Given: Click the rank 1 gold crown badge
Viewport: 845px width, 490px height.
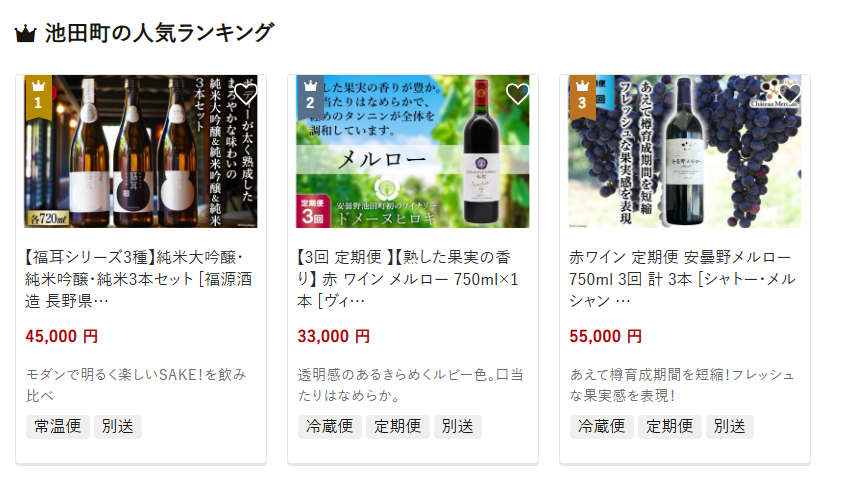Looking at the screenshot, I should click(x=38, y=96).
